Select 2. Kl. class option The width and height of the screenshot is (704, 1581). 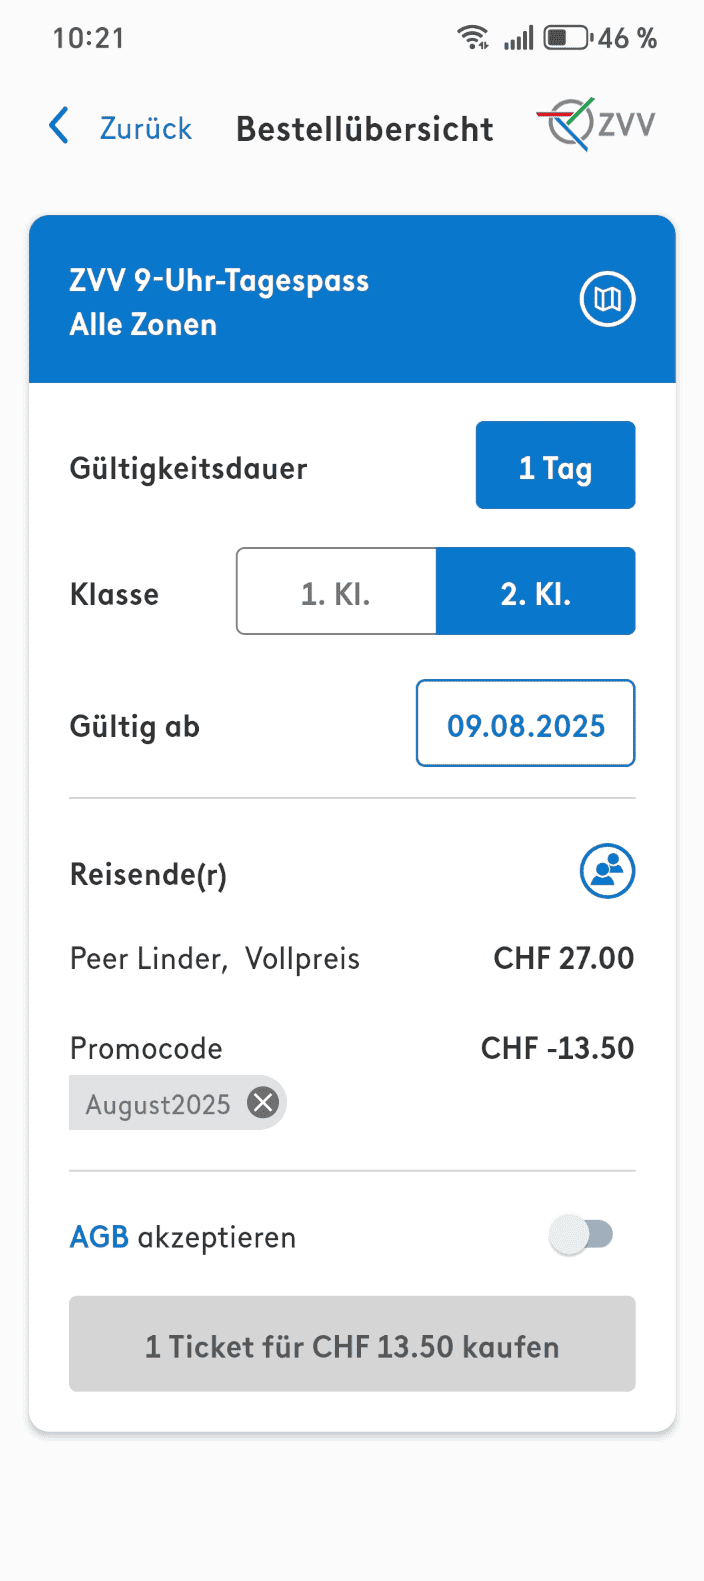(535, 592)
